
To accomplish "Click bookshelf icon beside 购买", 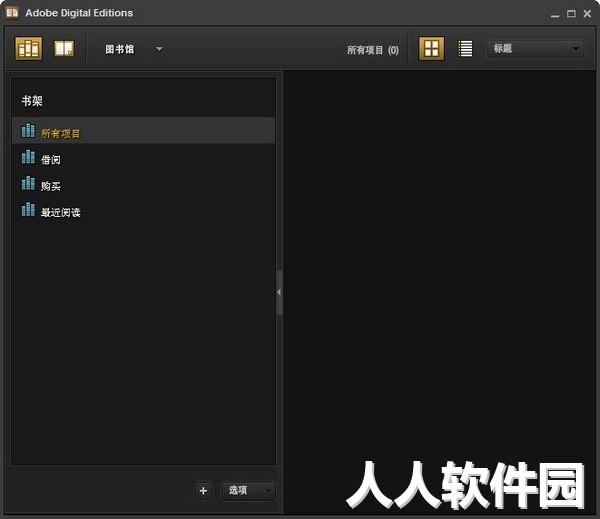I will click(x=28, y=183).
